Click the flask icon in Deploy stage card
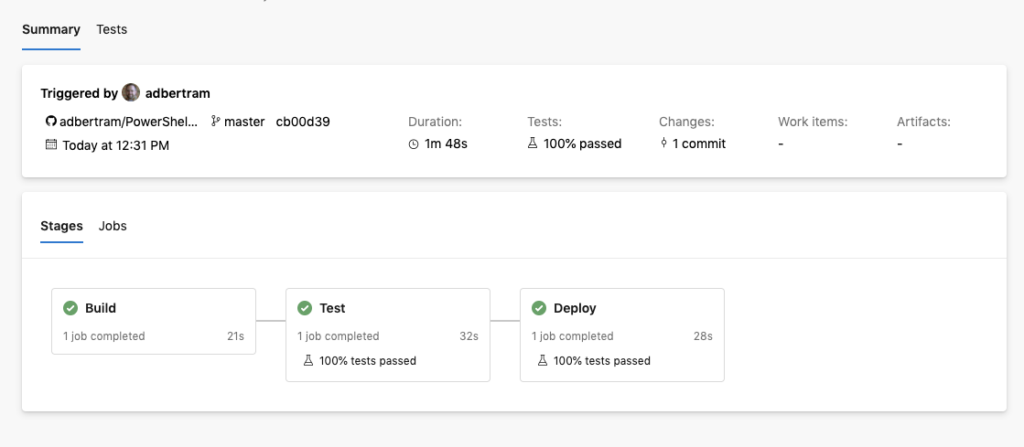The height and width of the screenshot is (447, 1024). (x=542, y=360)
